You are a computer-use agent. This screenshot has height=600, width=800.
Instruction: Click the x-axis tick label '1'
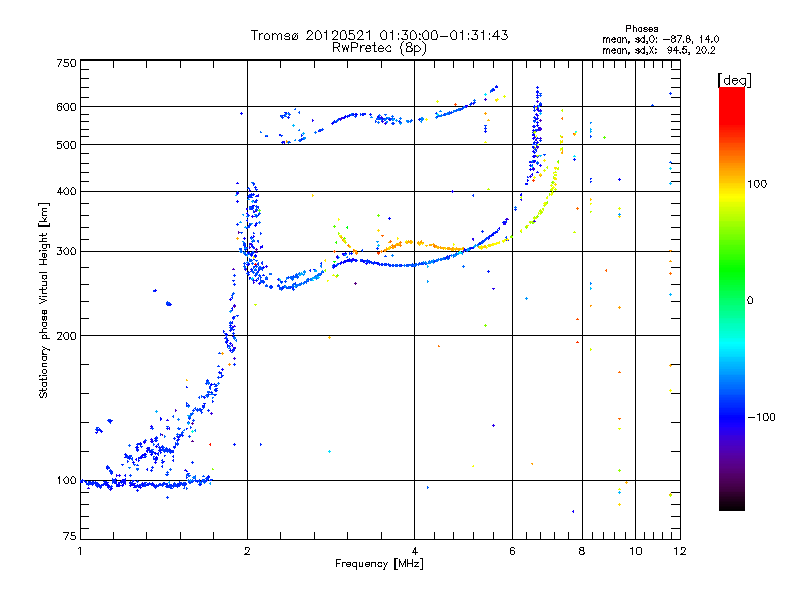coord(80,551)
